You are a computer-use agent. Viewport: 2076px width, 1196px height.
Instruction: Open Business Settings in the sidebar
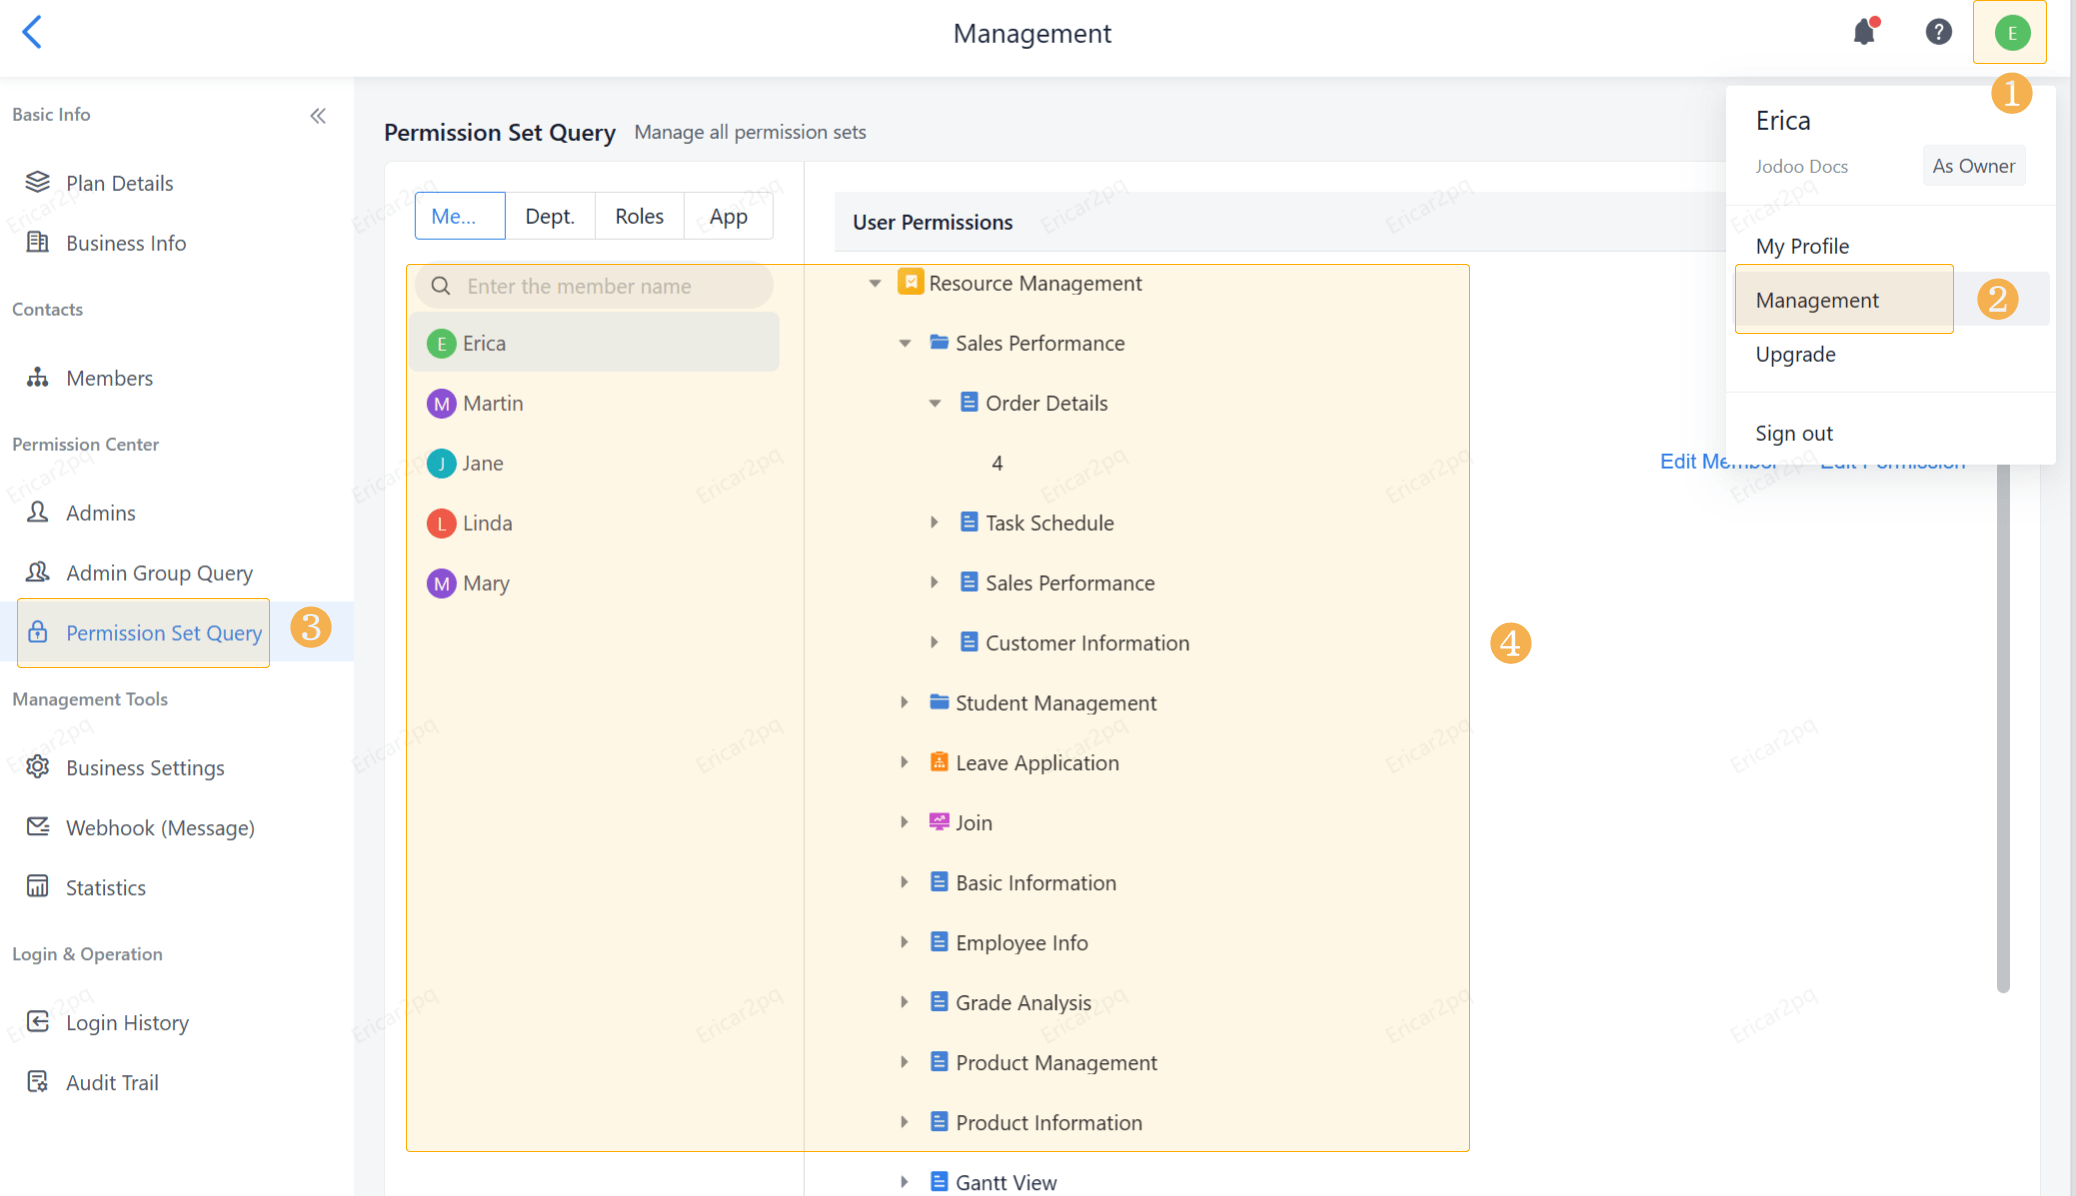145,768
